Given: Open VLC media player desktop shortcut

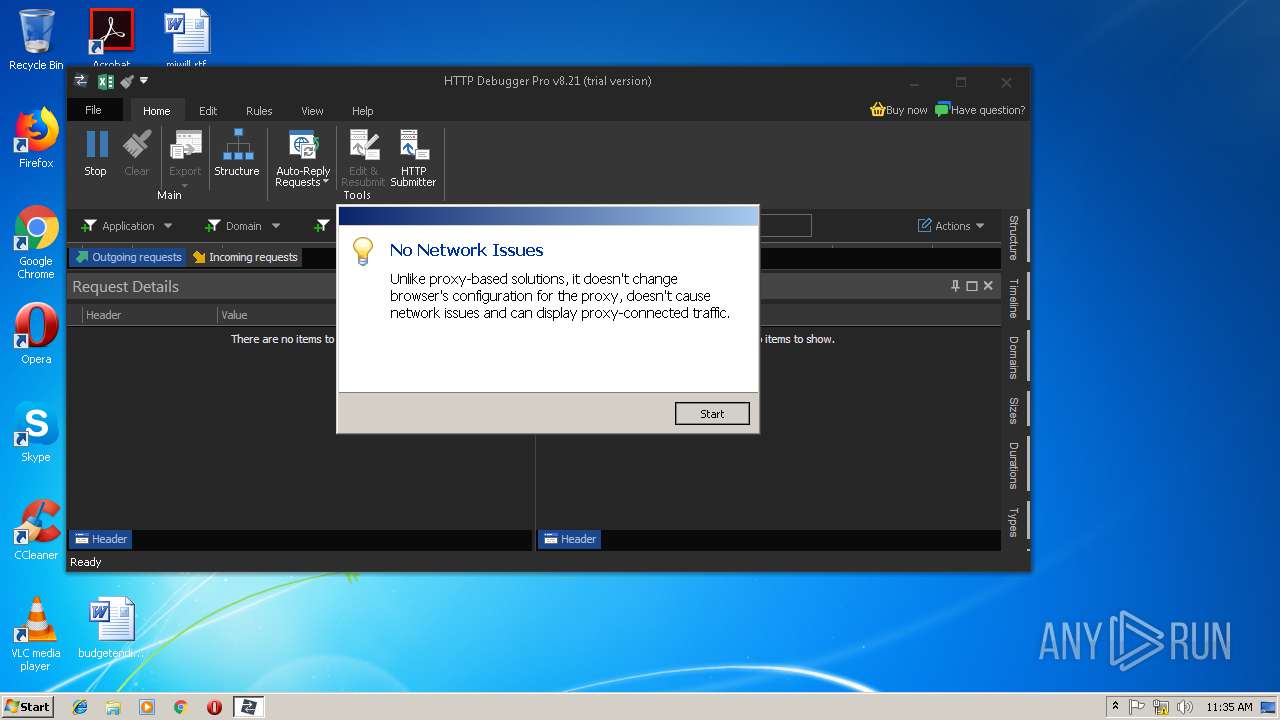Looking at the screenshot, I should [x=36, y=635].
